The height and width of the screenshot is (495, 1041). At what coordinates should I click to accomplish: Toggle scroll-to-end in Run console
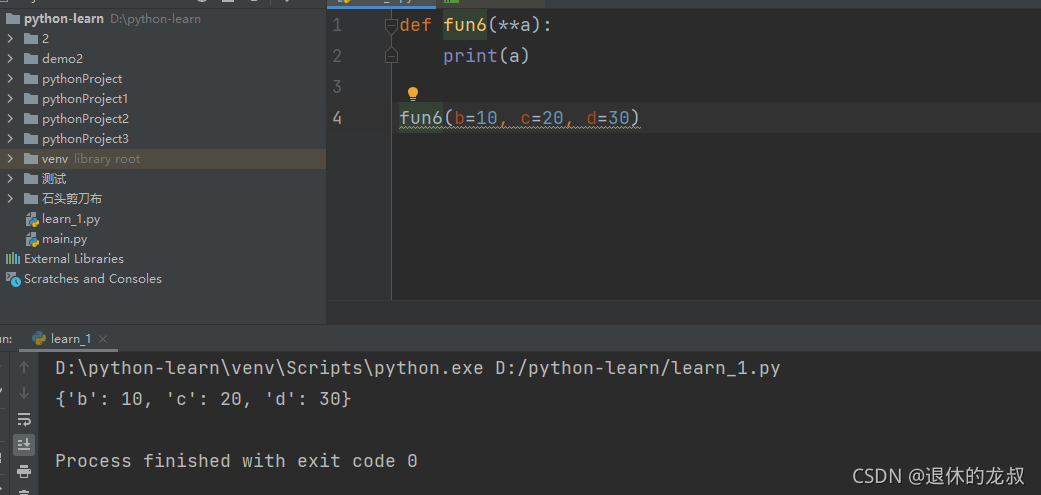pos(24,445)
